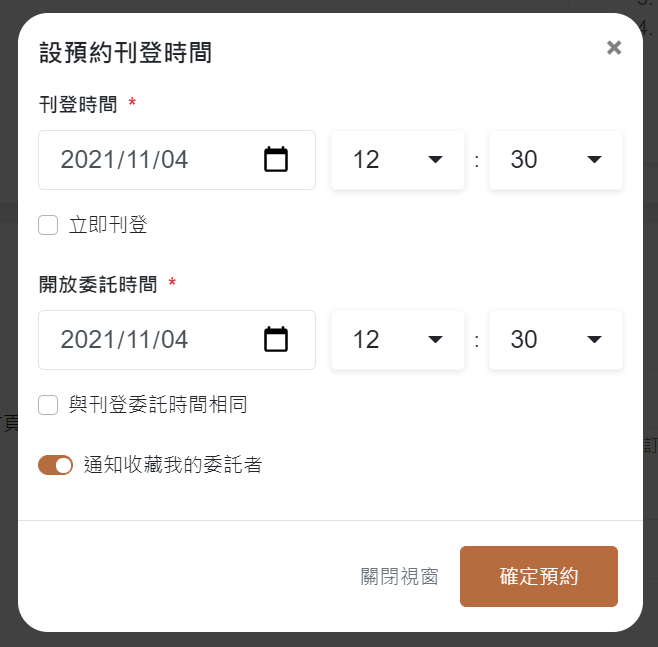658x647 pixels.
Task: Expand the 刊登時間 minute dropdown
Action: tap(556, 160)
